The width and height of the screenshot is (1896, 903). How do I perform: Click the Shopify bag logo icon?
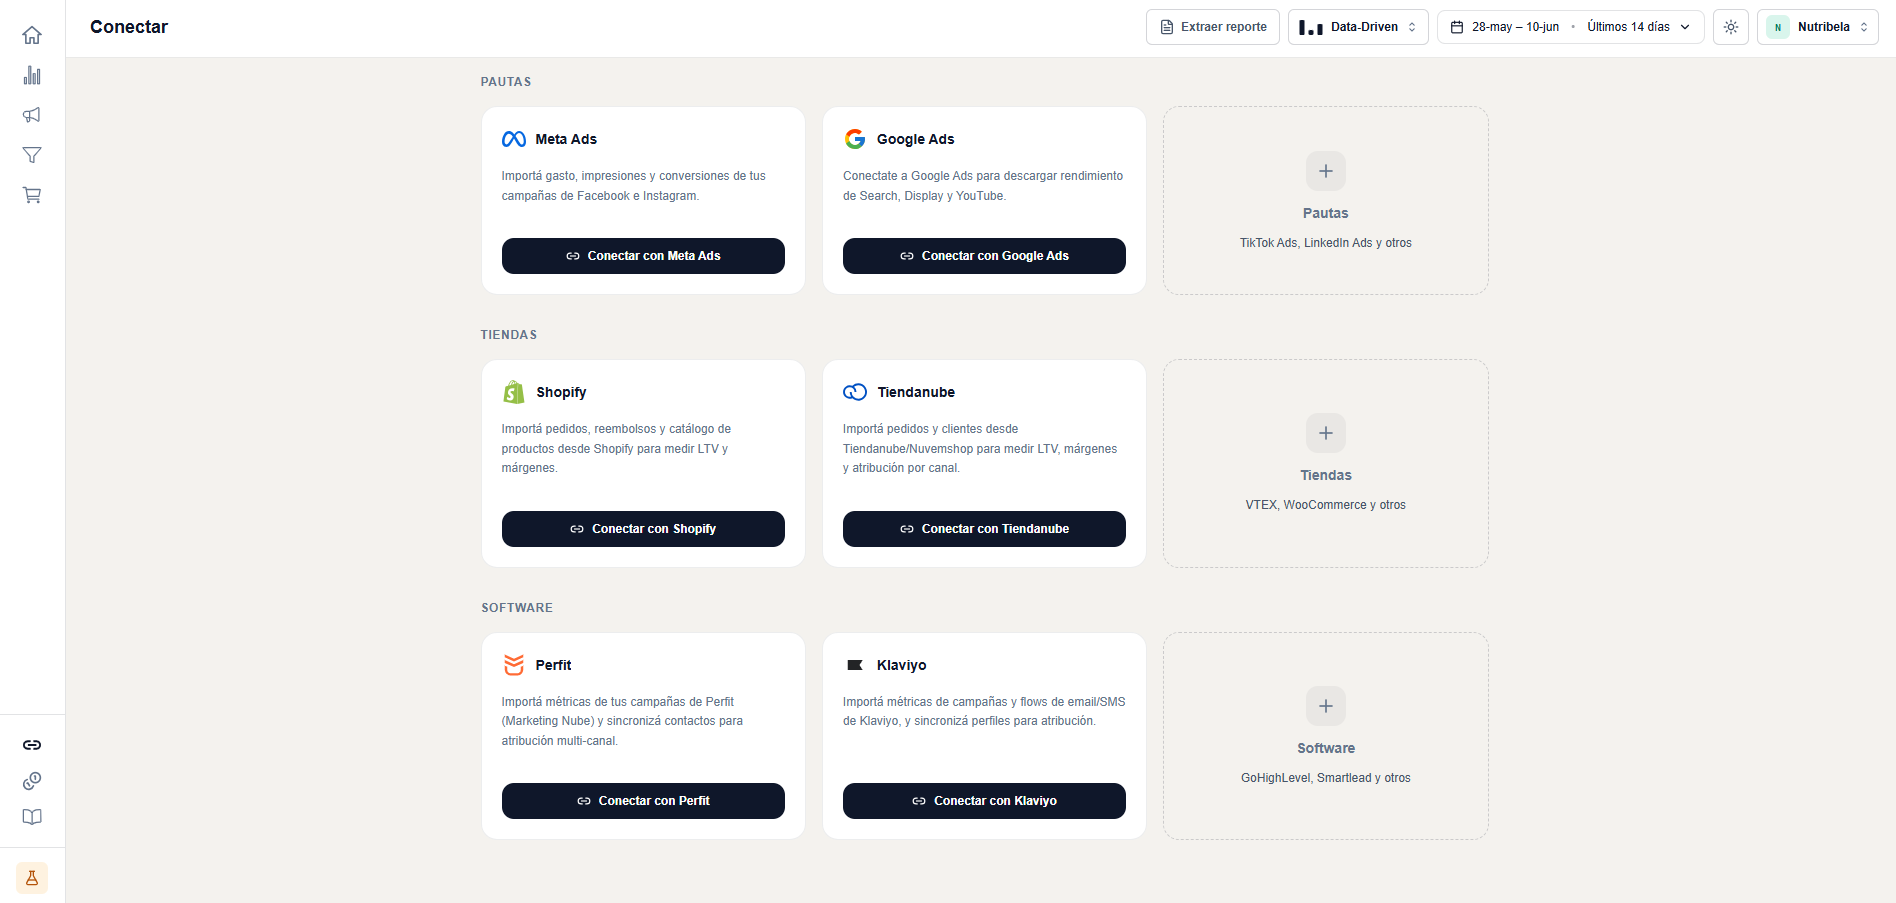(x=514, y=392)
